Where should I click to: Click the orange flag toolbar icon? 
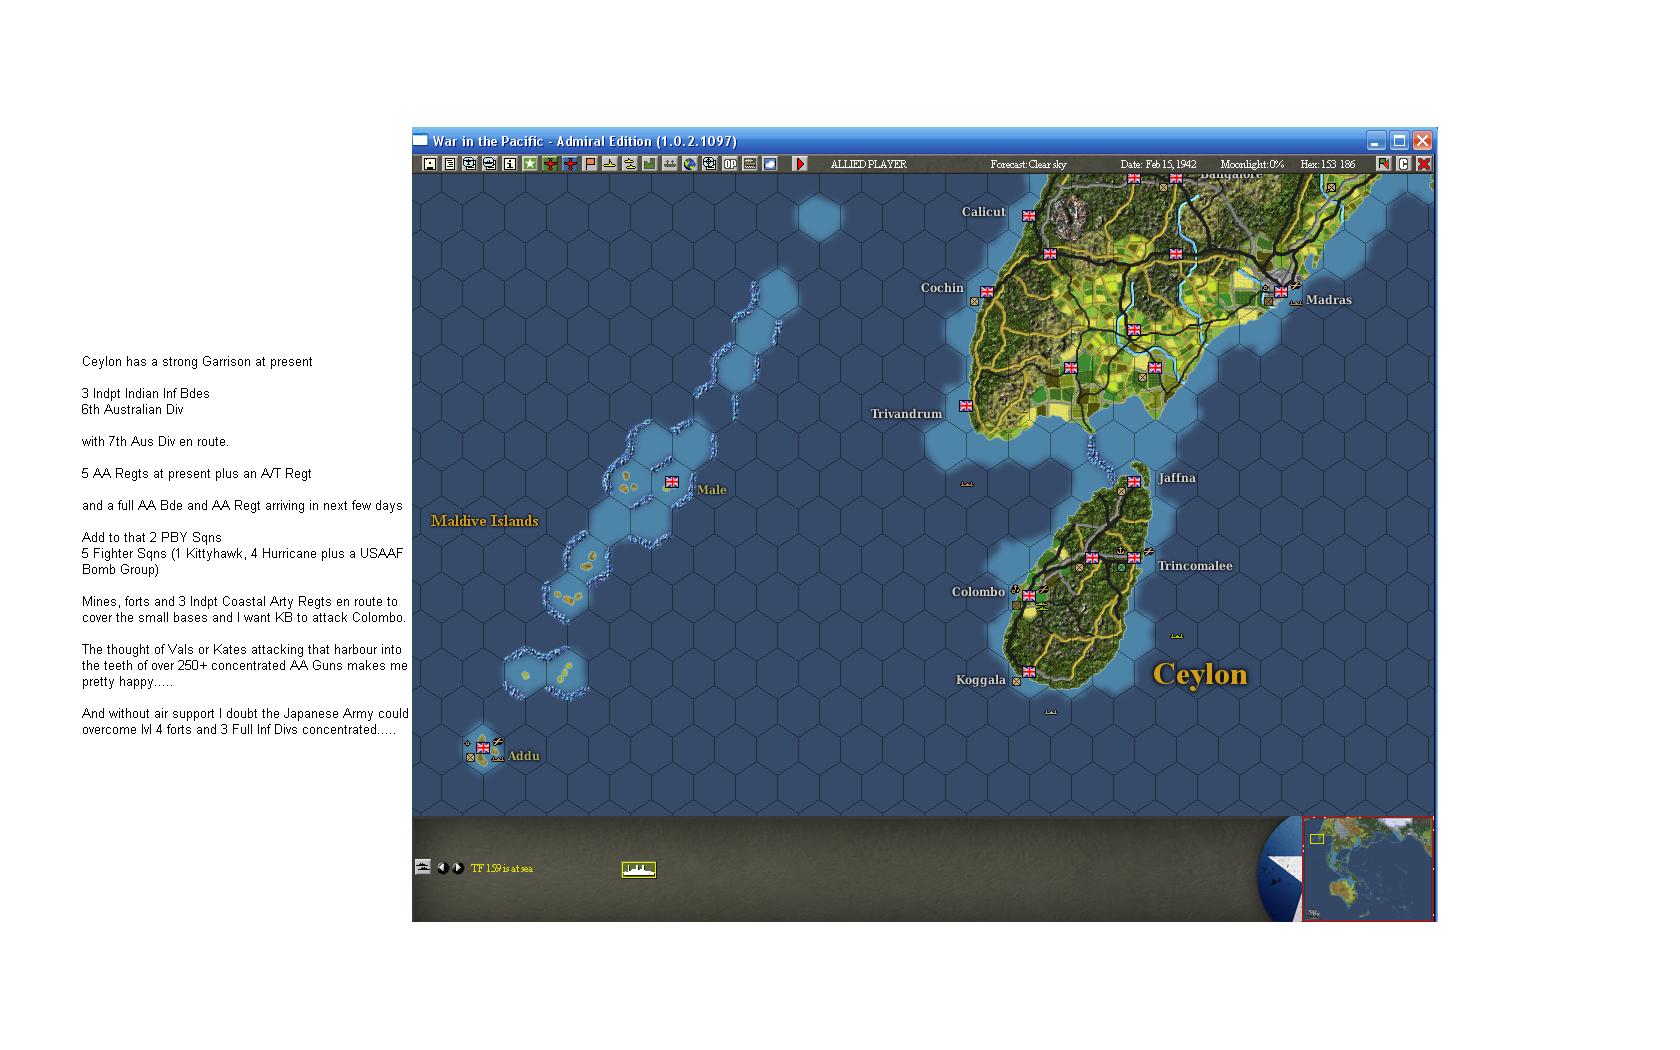coord(590,164)
